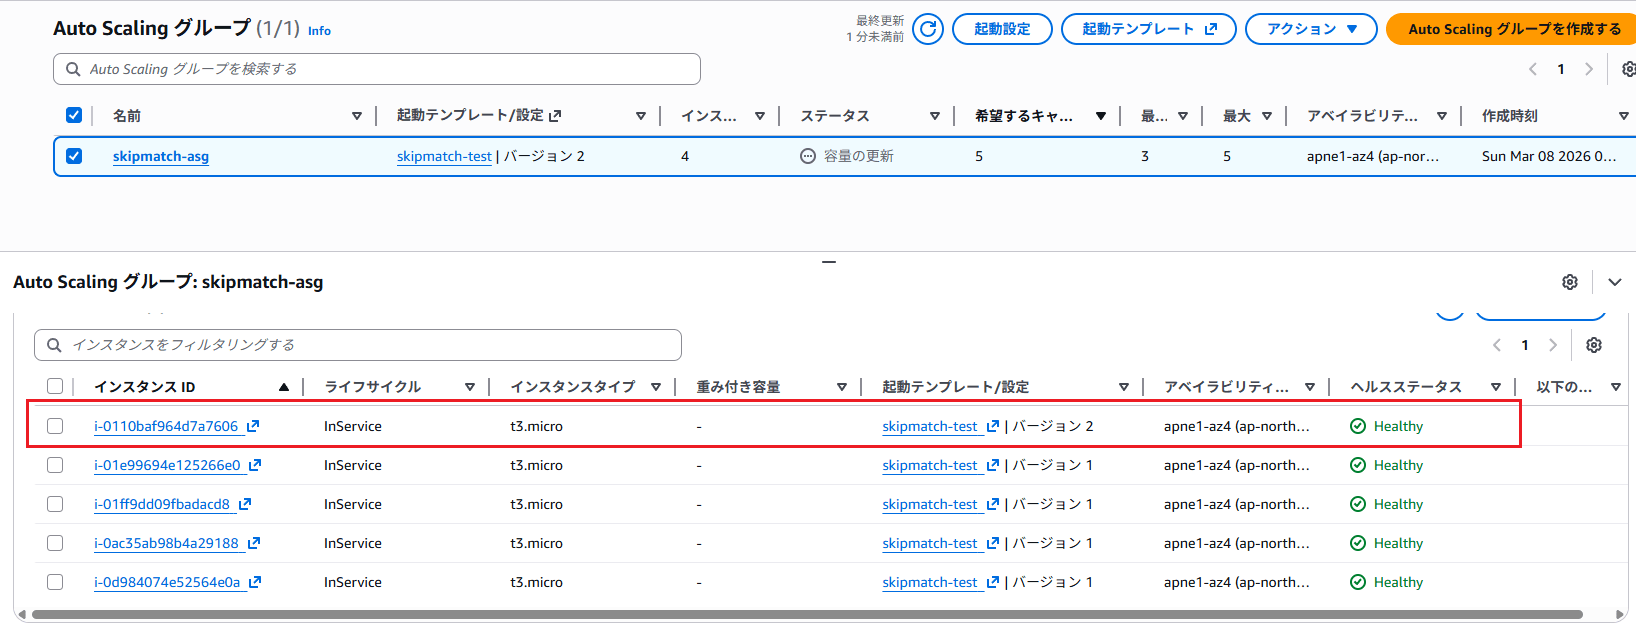Screen dimensions: 1636x630
Task: Open the アクション dropdown menu
Action: pos(1311,29)
